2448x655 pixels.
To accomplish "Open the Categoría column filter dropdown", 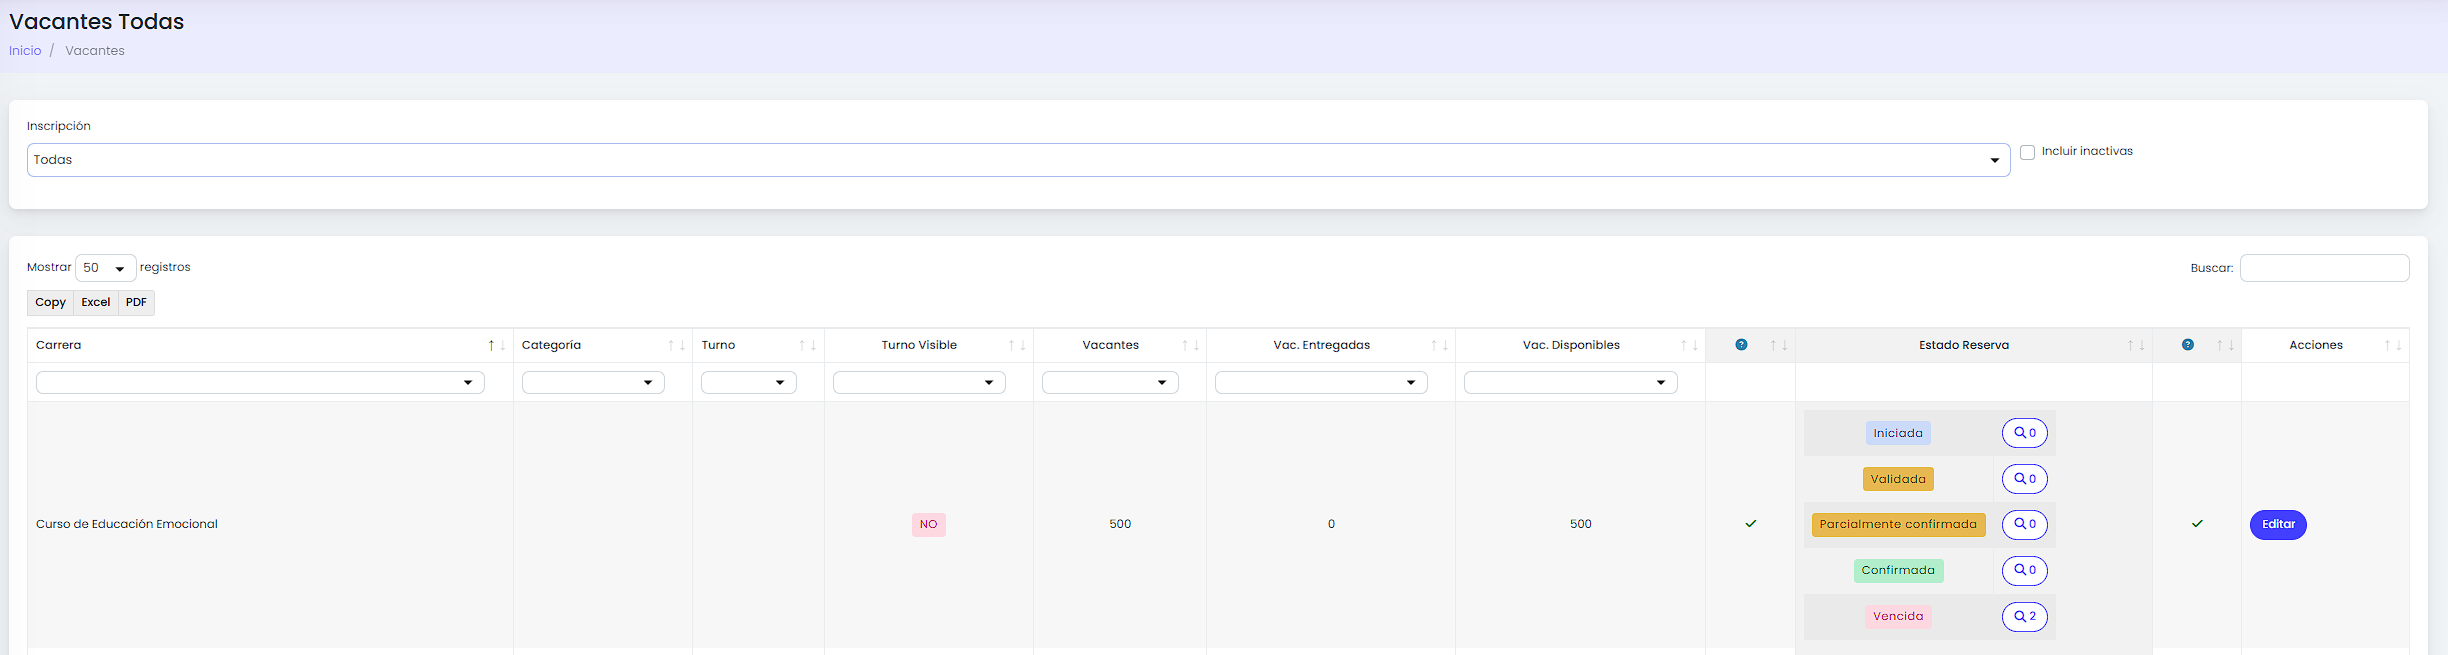I will 593,382.
